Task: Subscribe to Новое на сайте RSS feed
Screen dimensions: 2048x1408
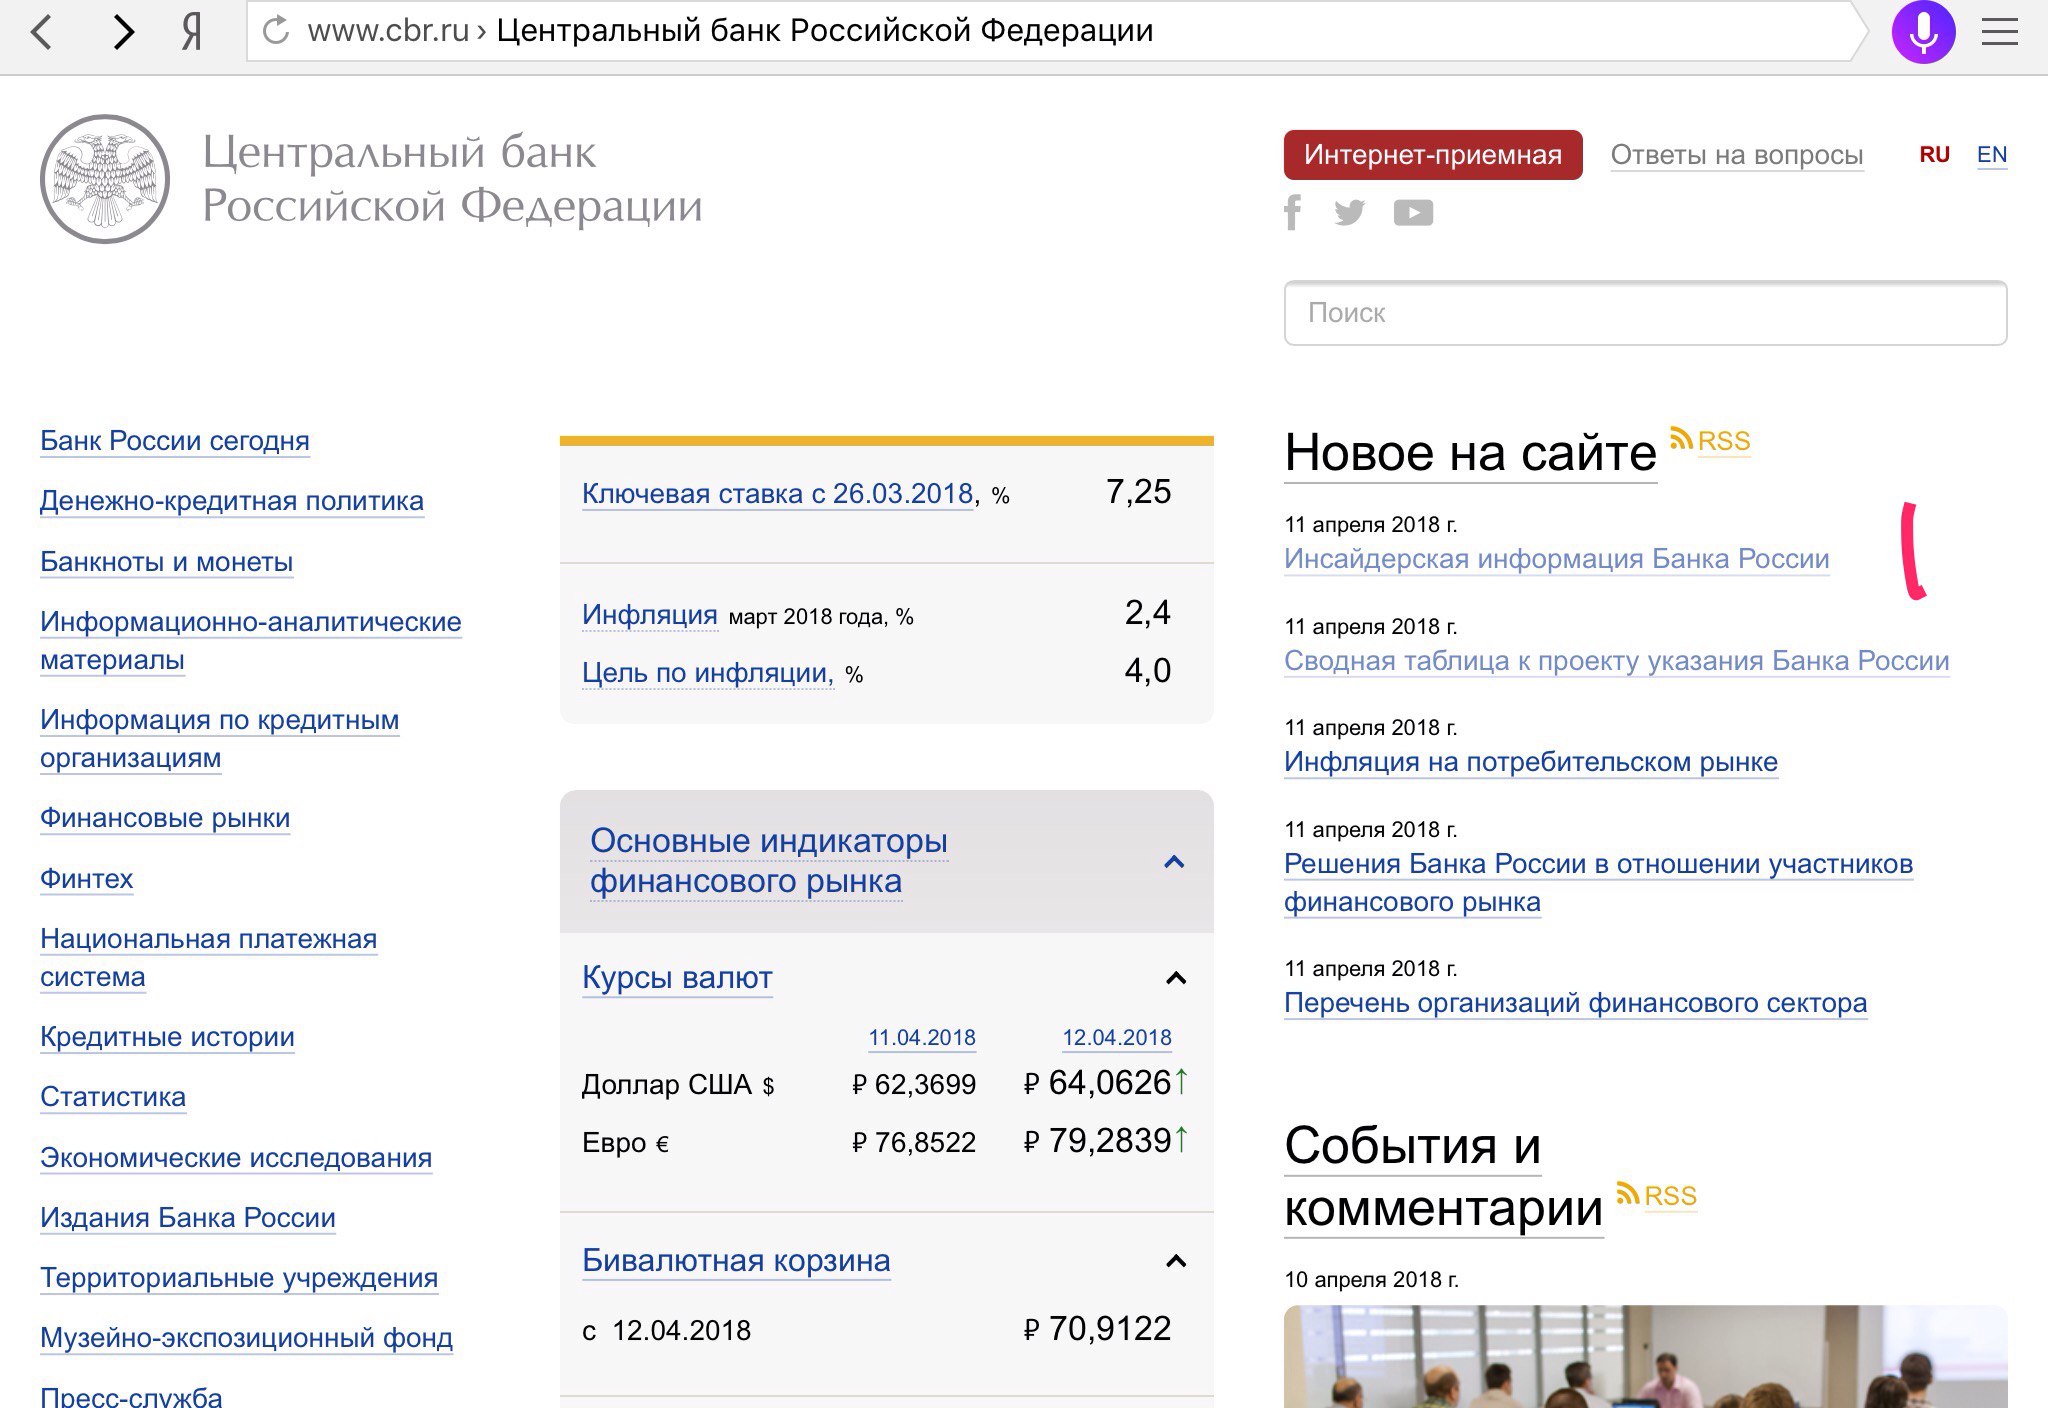Action: point(1711,440)
